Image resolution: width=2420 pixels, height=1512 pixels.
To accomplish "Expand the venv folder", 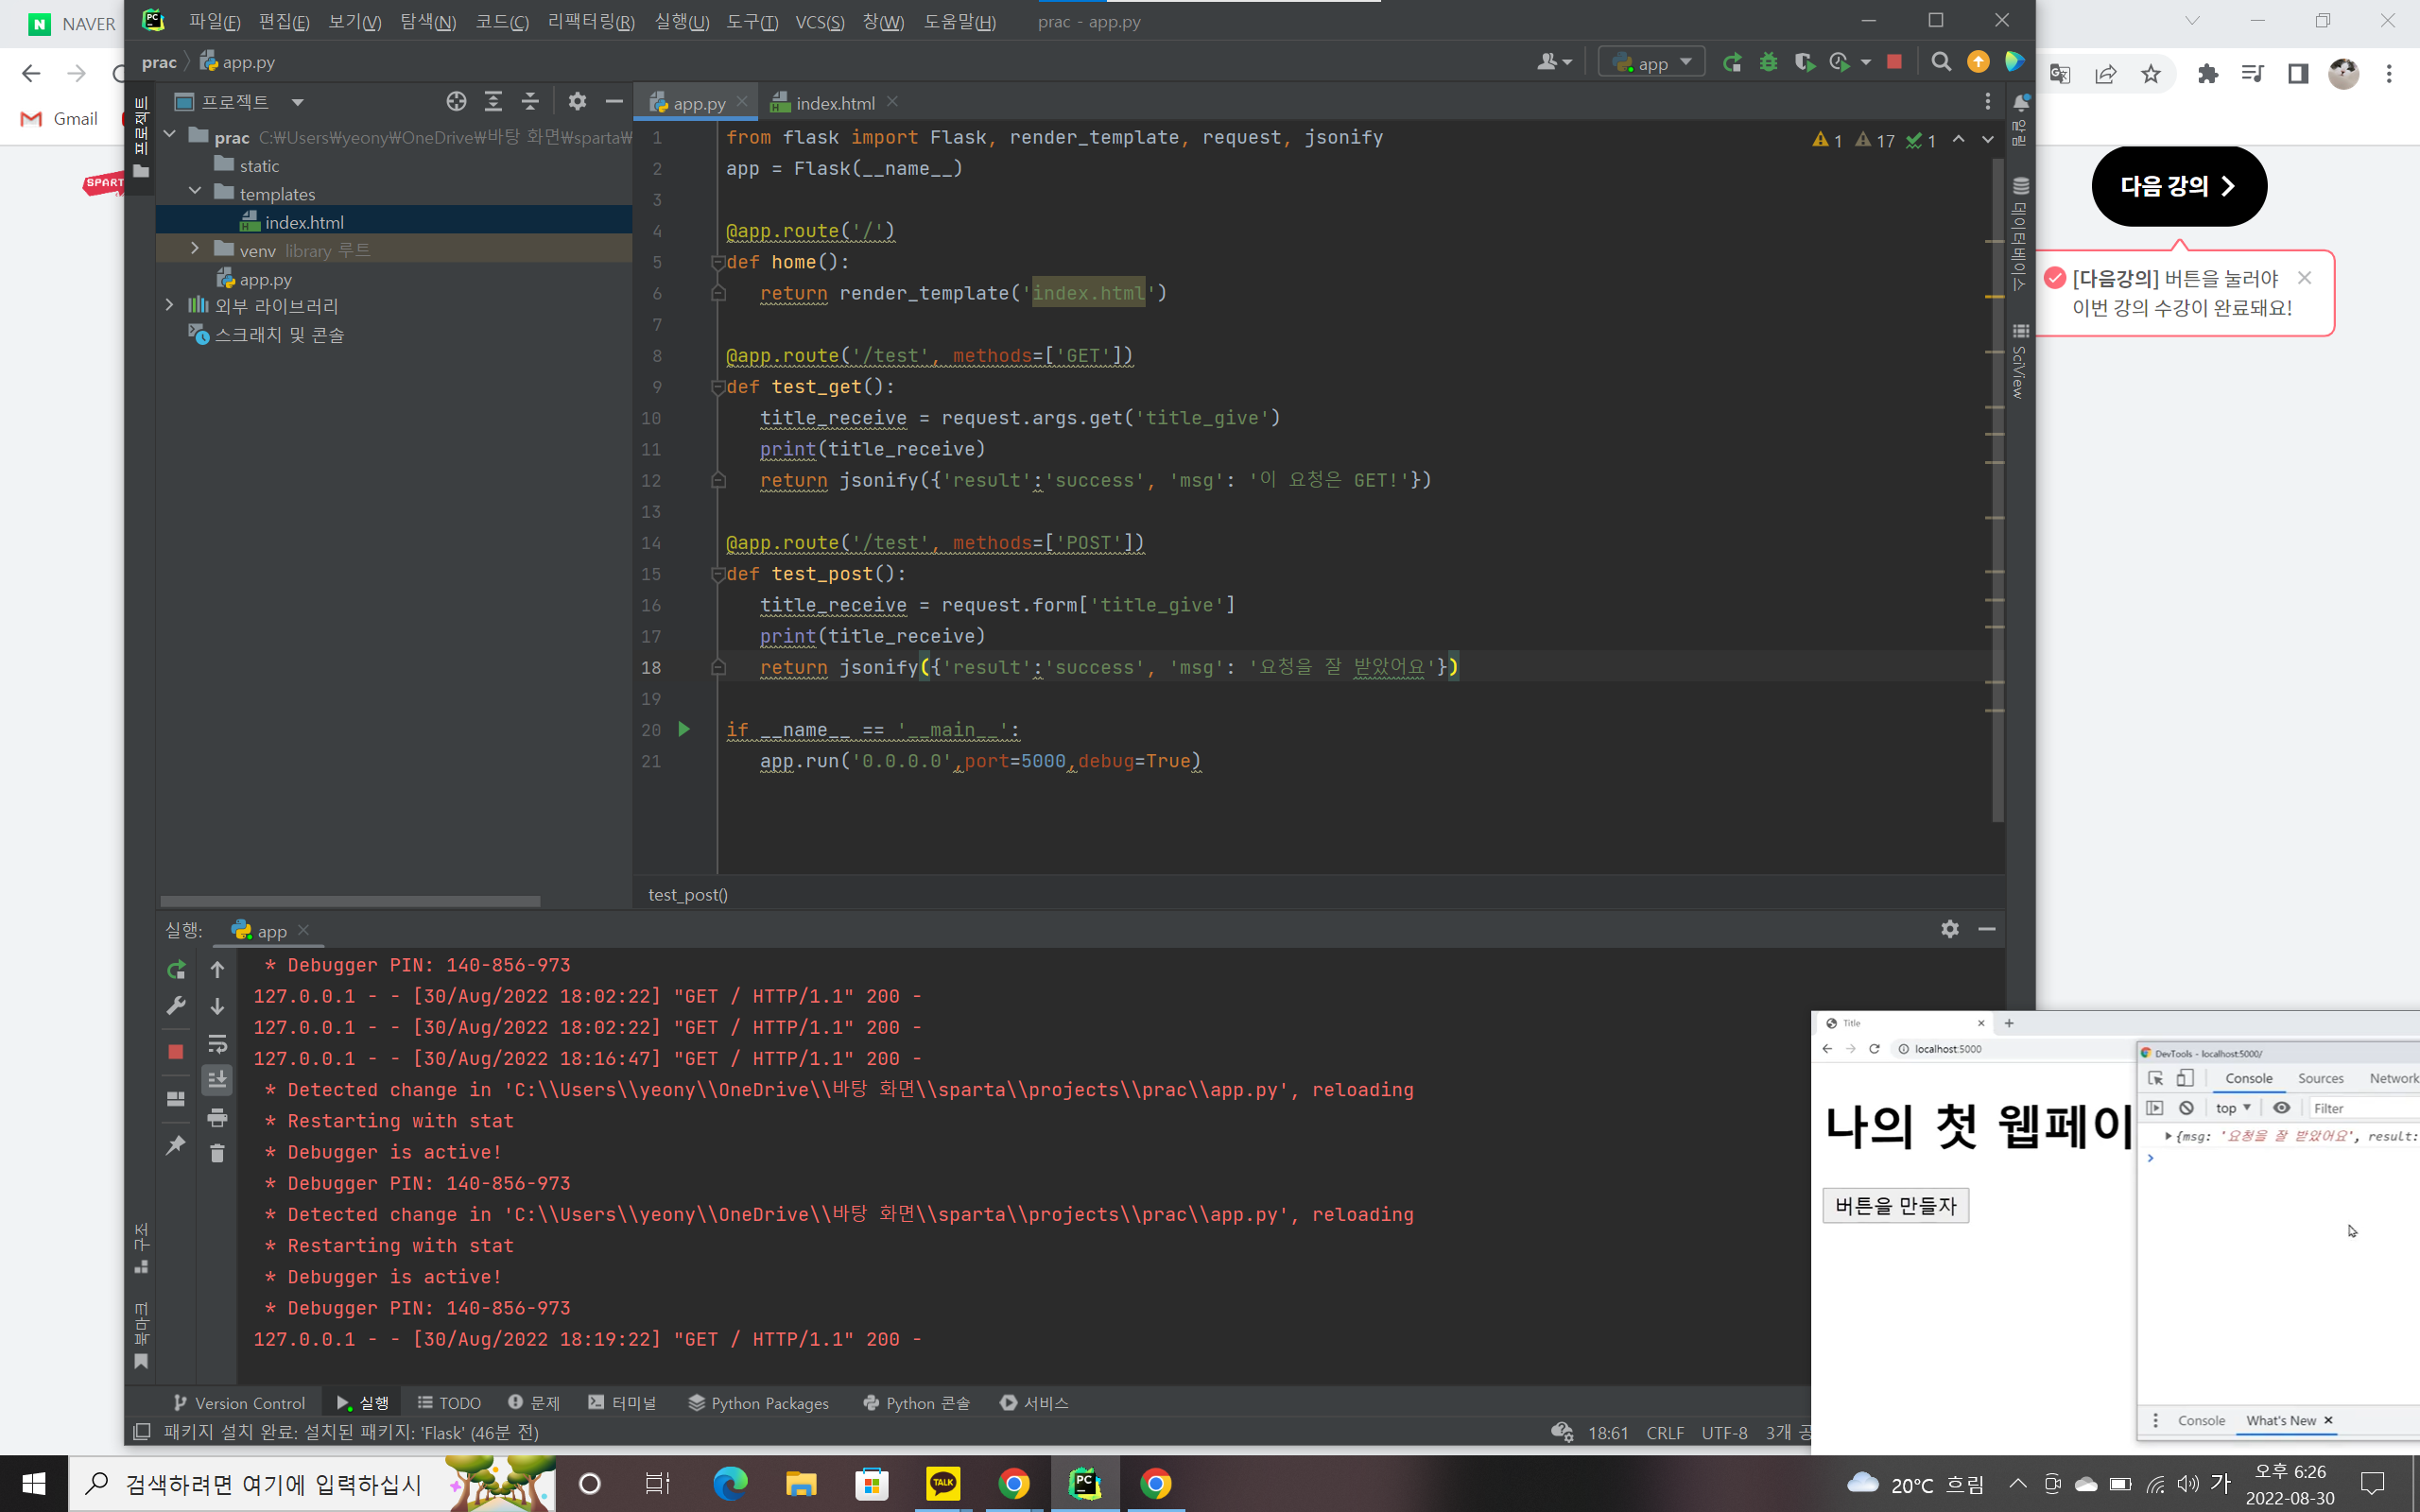I will pyautogui.click(x=195, y=248).
